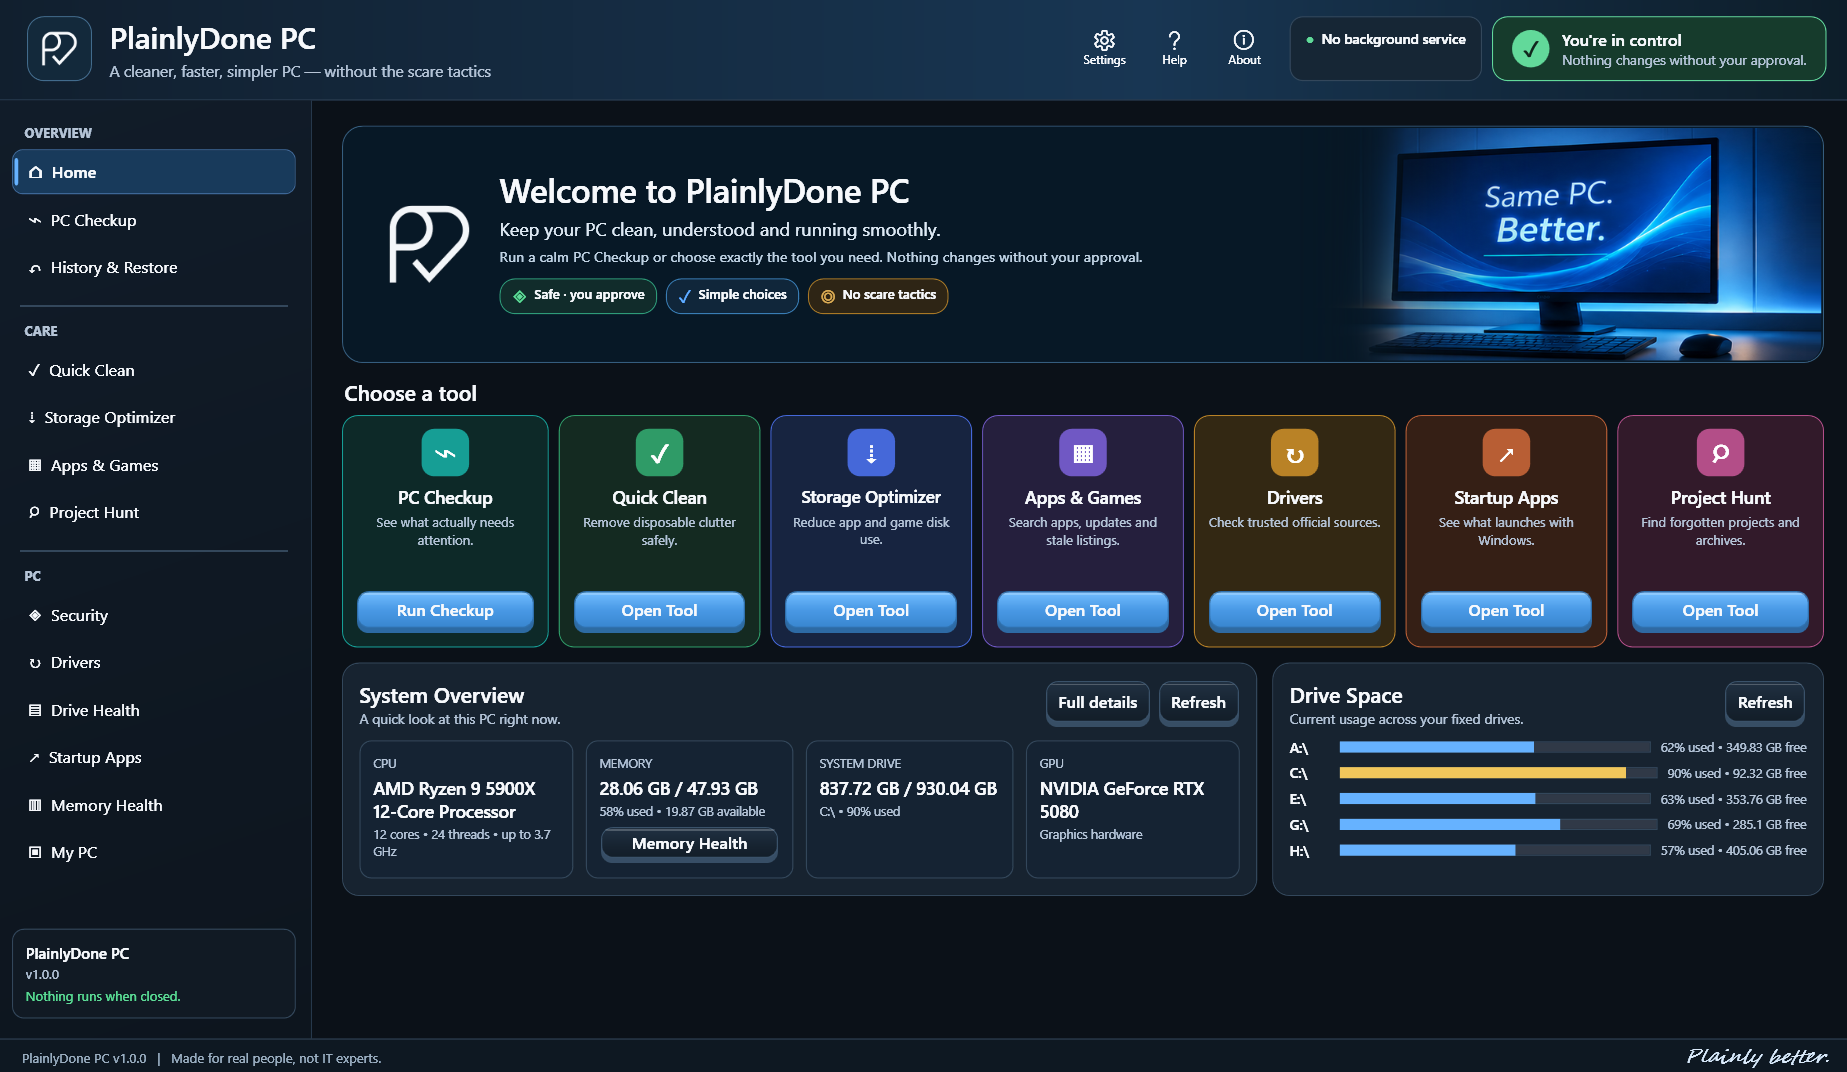This screenshot has height=1072, width=1847.
Task: Open Settings gear icon
Action: tap(1104, 40)
